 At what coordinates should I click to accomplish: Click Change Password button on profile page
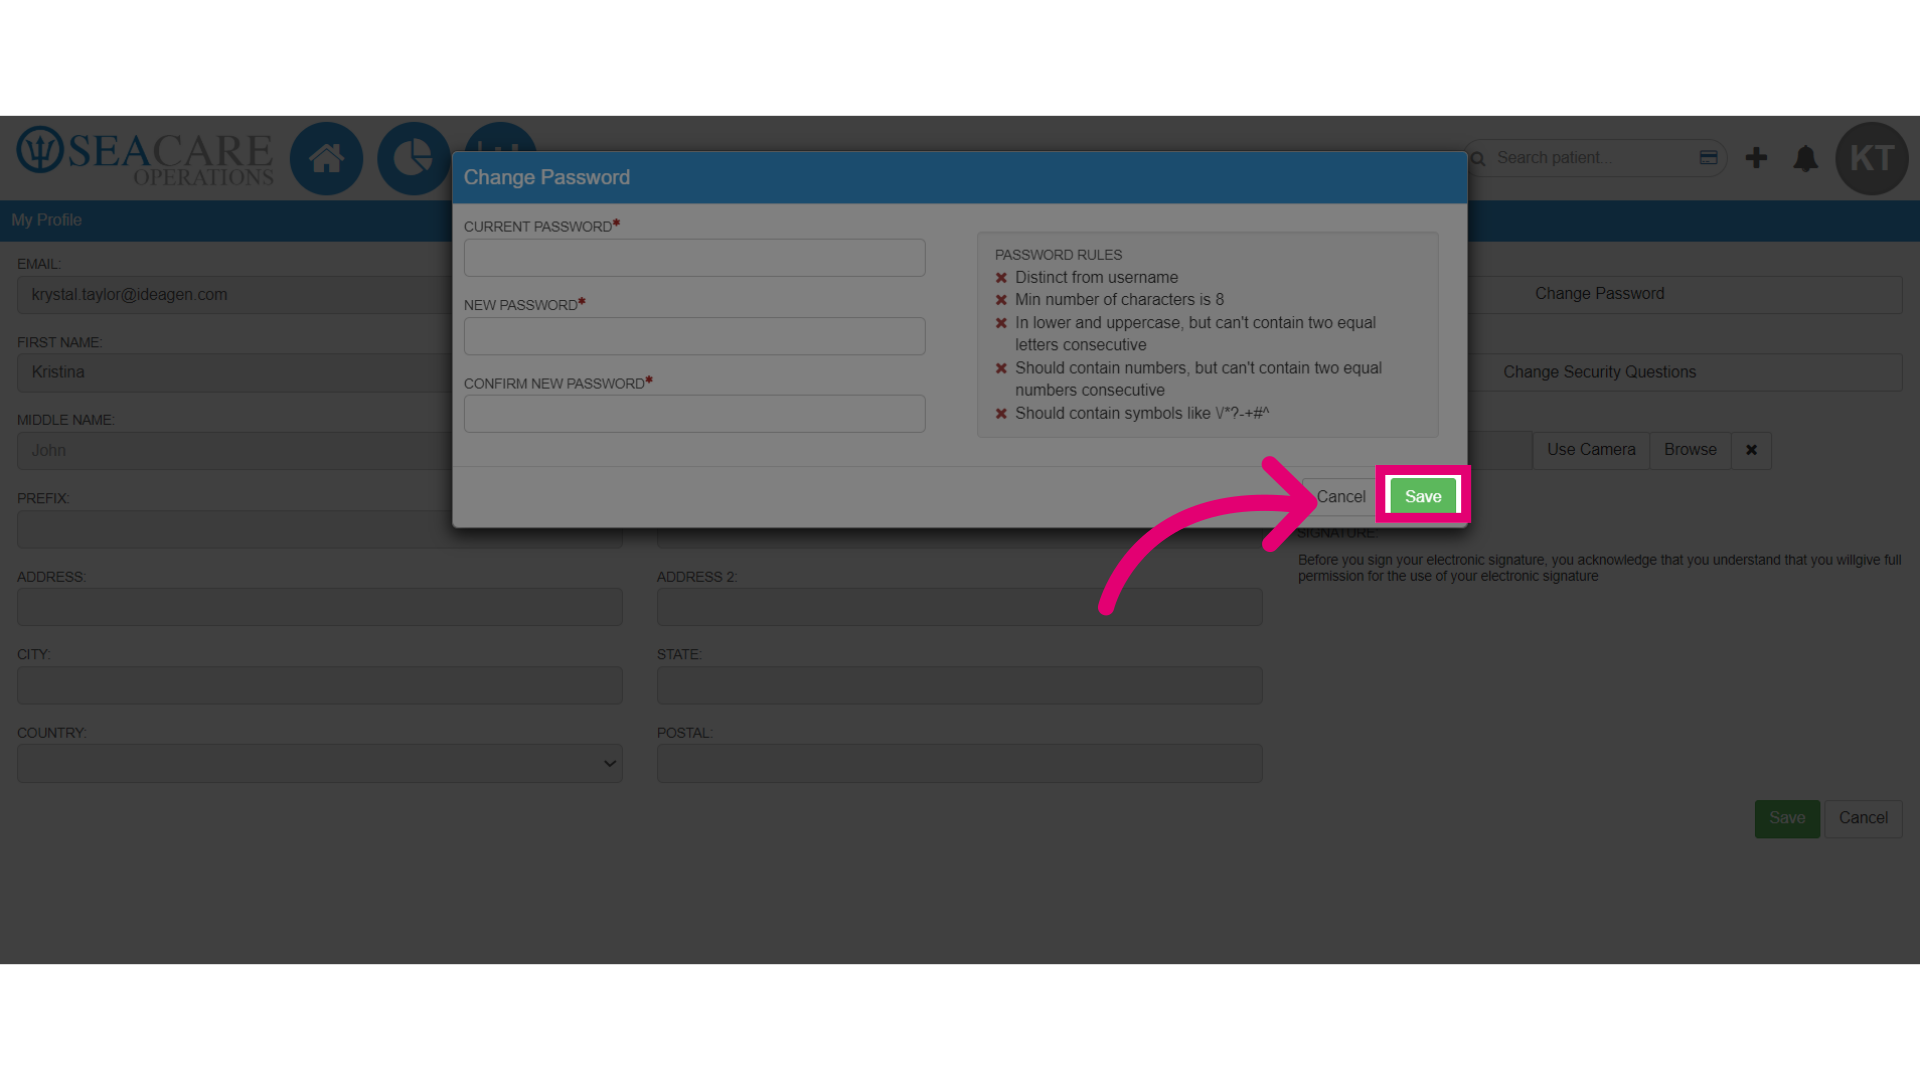[x=1599, y=294]
